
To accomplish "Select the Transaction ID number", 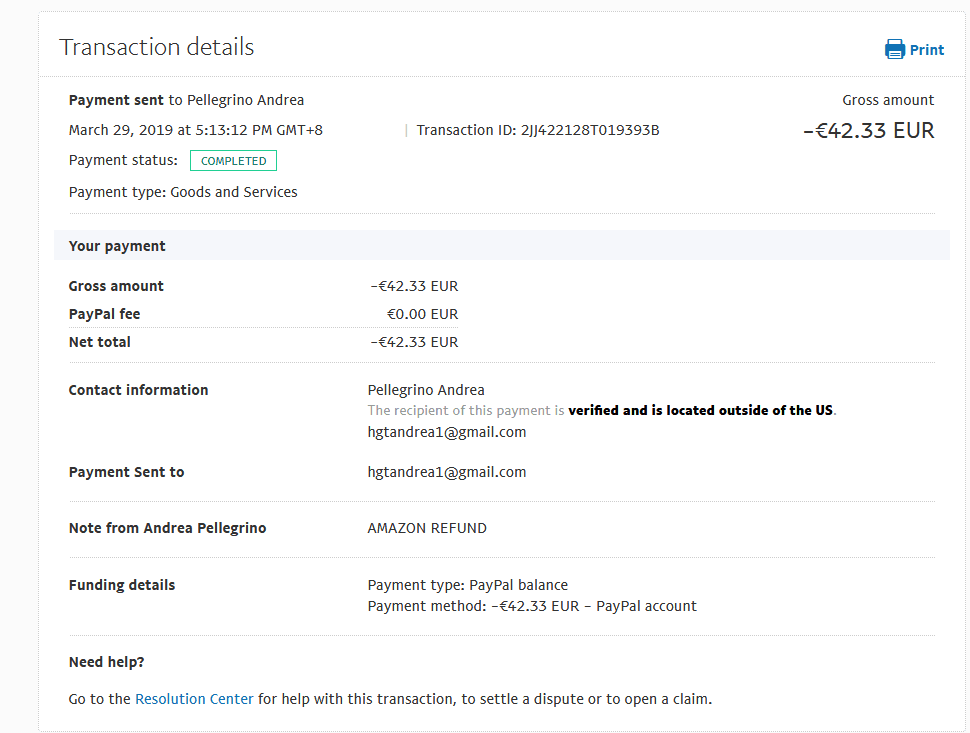I will (590, 130).
